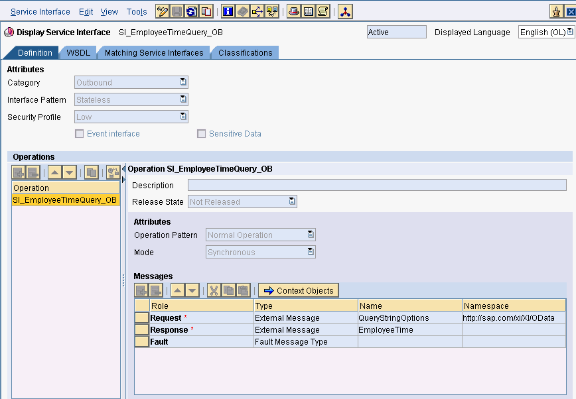Switch to the WSDL tab

[78, 53]
